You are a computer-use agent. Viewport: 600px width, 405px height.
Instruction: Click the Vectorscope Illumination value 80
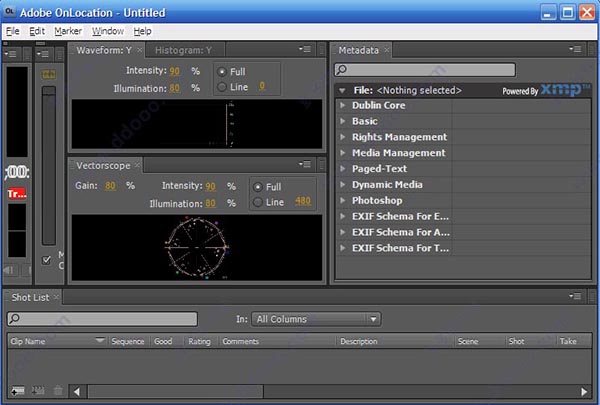click(210, 203)
